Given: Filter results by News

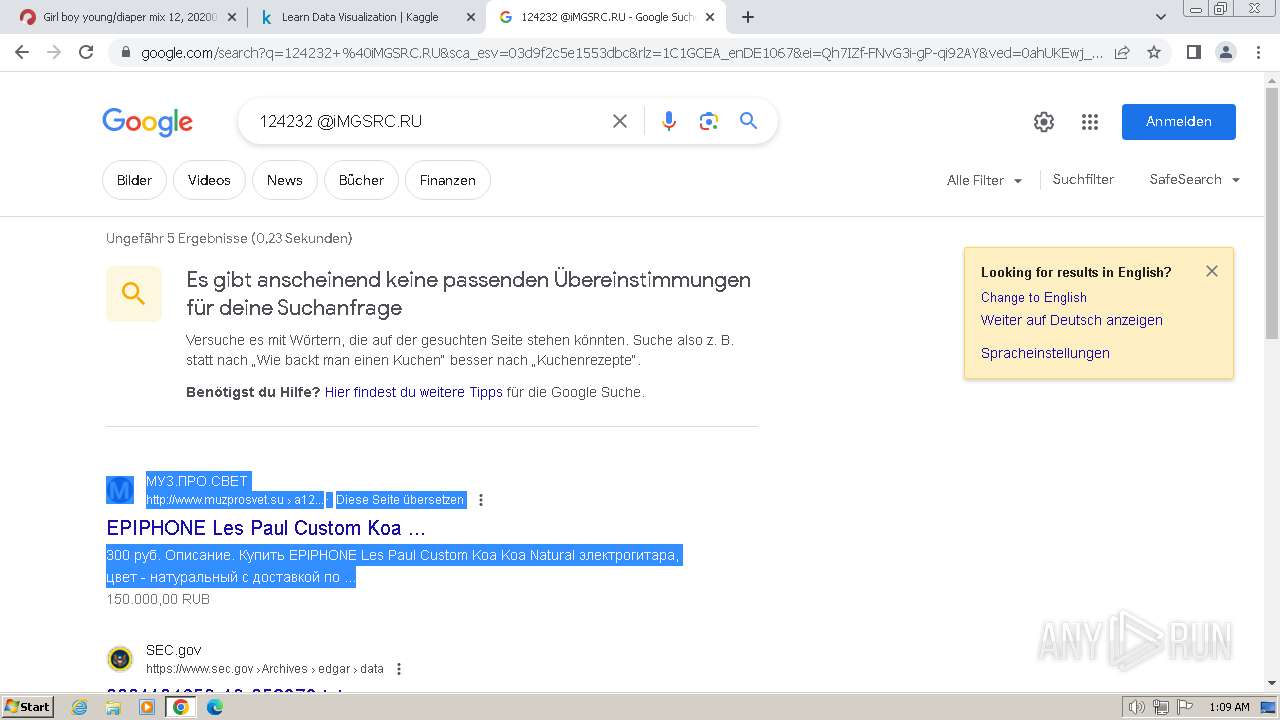Looking at the screenshot, I should (284, 180).
